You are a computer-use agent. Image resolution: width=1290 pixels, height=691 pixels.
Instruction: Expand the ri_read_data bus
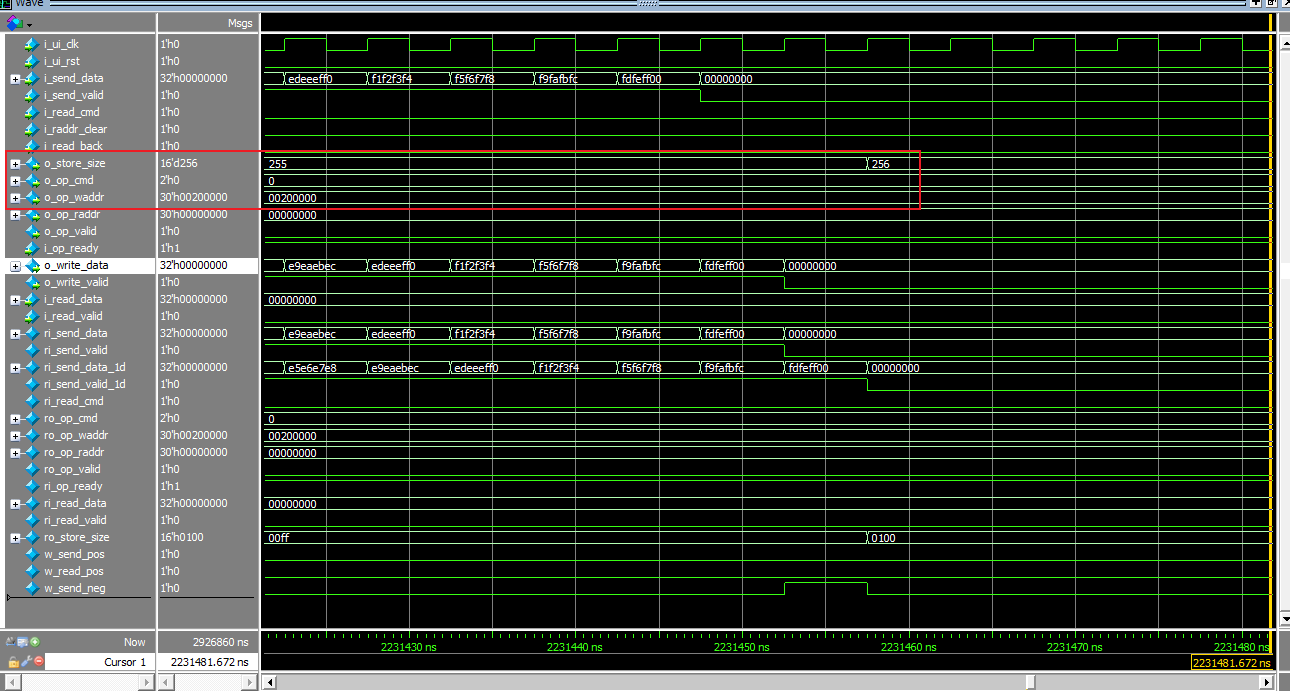tap(15, 503)
